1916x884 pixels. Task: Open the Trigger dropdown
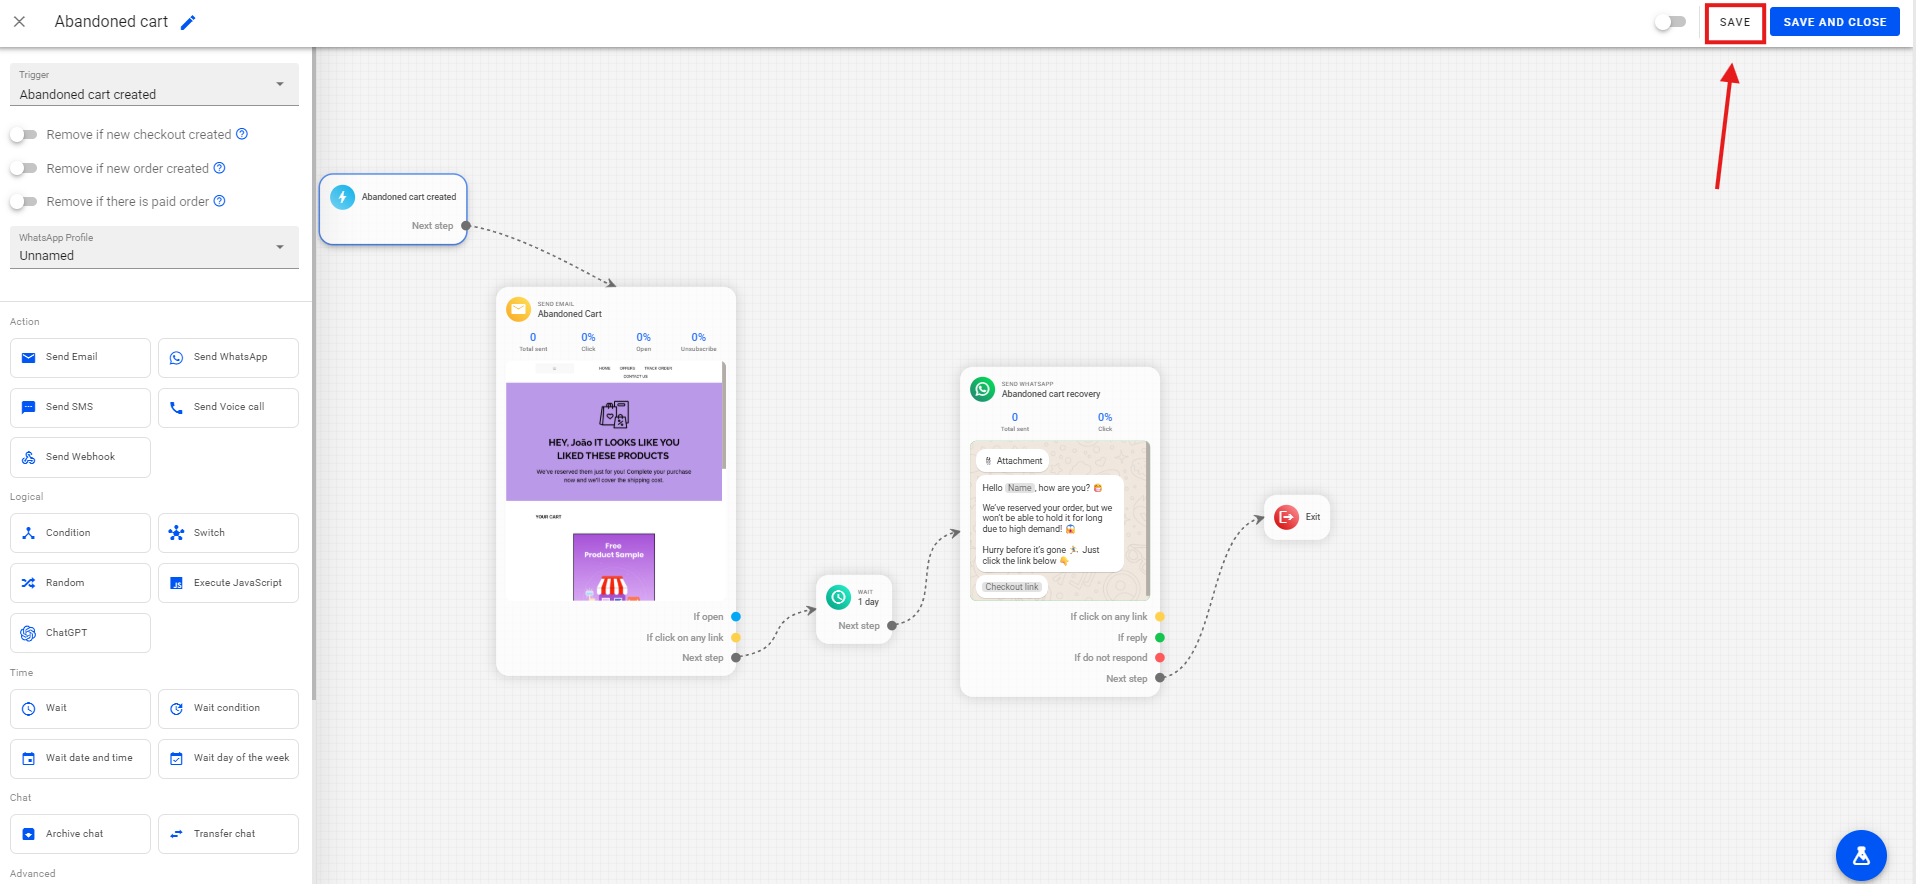(x=154, y=85)
